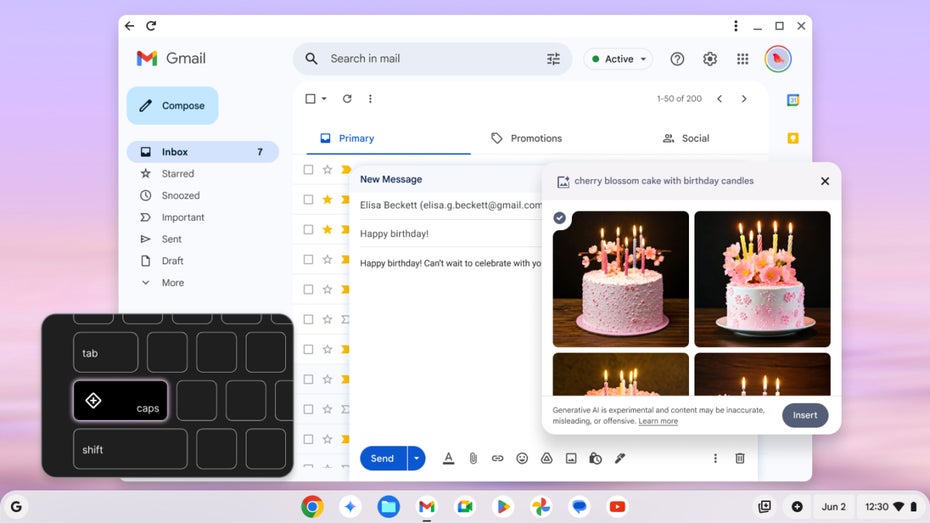The image size is (930, 523).
Task: Check the third email's checkbox
Action: (x=308, y=229)
